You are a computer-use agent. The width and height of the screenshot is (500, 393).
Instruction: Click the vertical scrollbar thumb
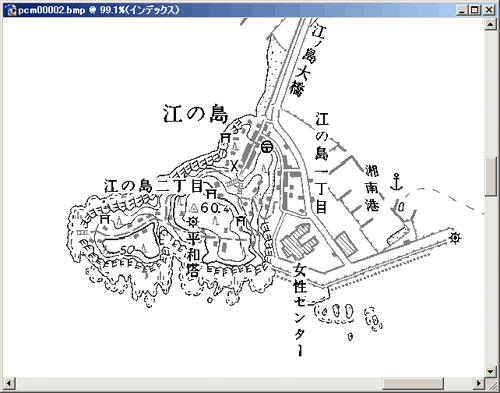click(x=490, y=177)
